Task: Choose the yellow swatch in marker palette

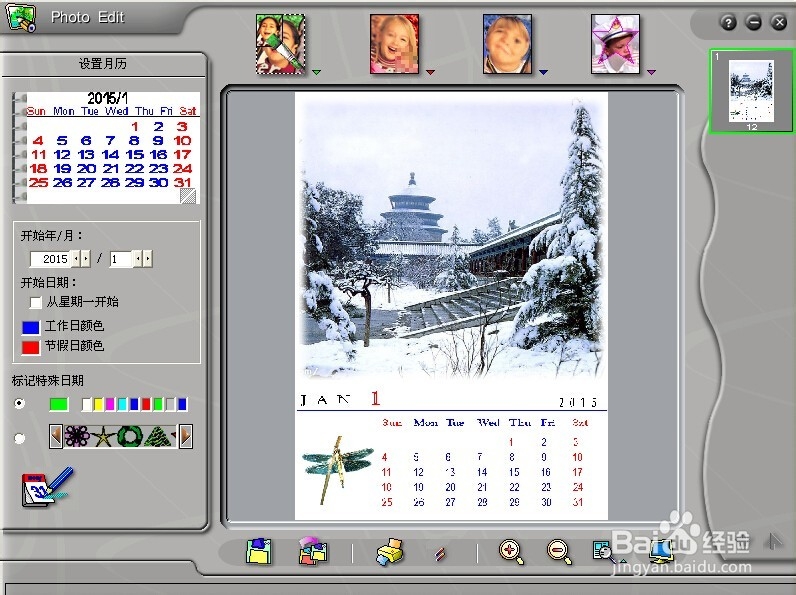Action: tap(98, 404)
